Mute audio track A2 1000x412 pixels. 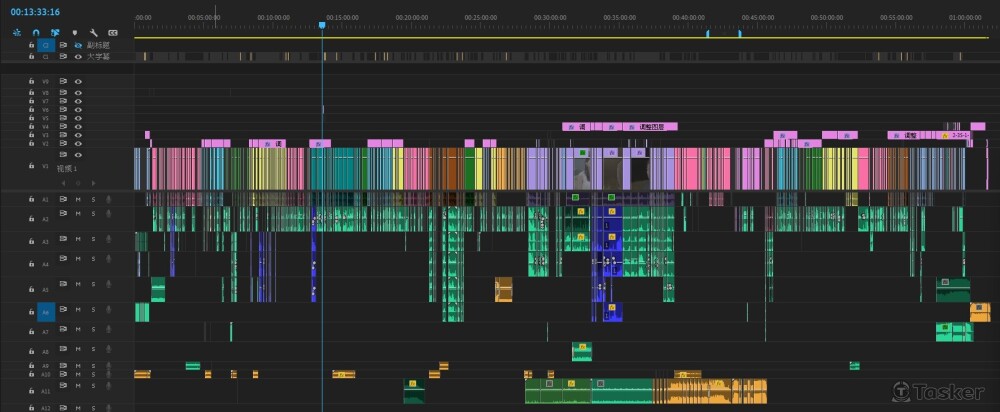tap(78, 219)
